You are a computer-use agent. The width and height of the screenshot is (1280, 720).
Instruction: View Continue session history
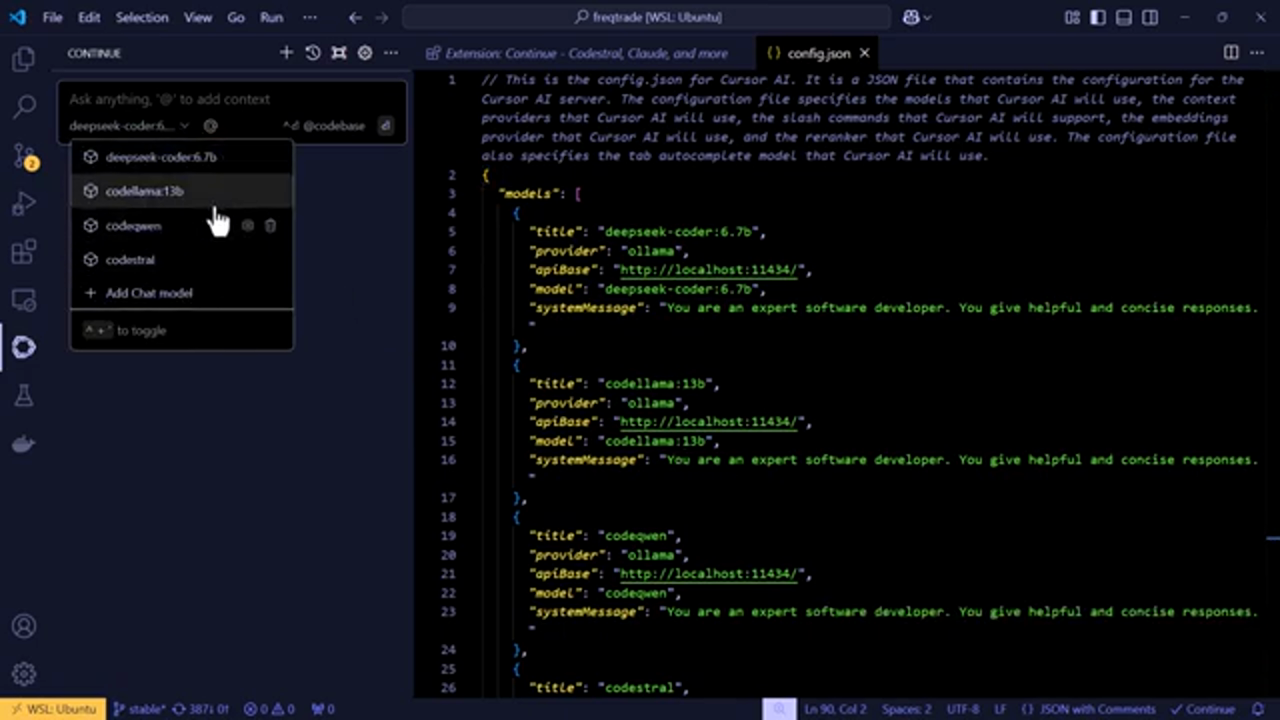[313, 53]
